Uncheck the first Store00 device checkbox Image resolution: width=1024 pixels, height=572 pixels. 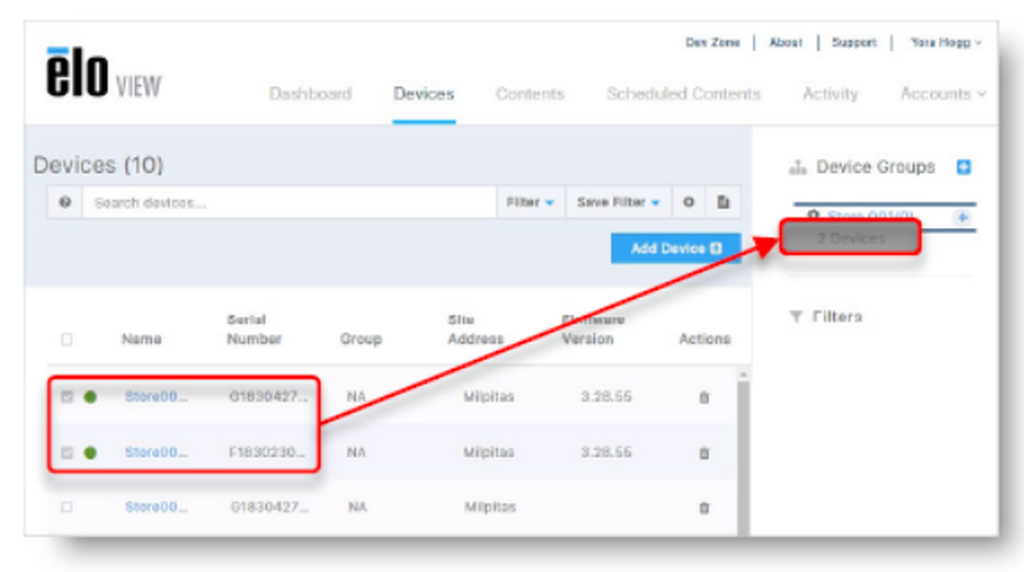point(67,396)
